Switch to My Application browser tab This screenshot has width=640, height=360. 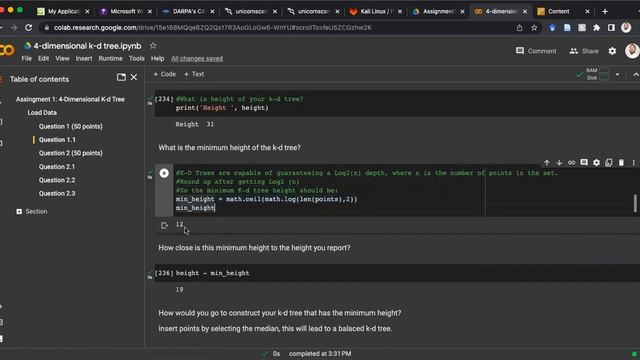[x=63, y=11]
